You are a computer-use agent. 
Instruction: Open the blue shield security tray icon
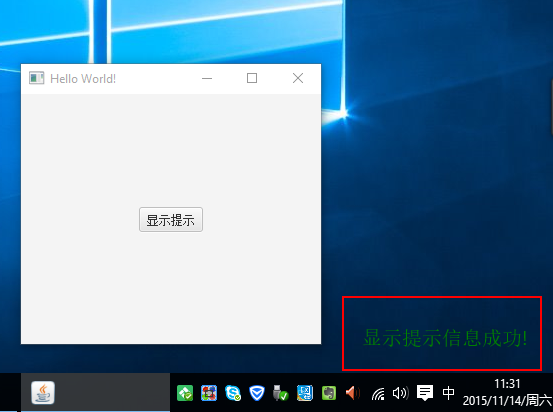pyautogui.click(x=257, y=393)
